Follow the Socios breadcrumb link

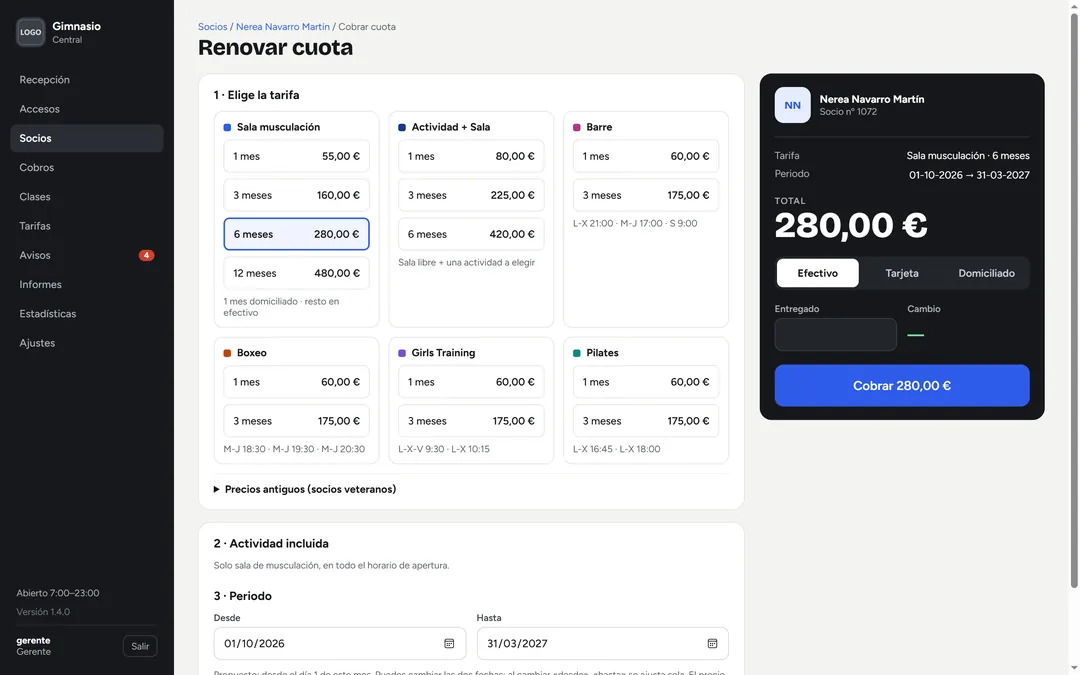212,27
